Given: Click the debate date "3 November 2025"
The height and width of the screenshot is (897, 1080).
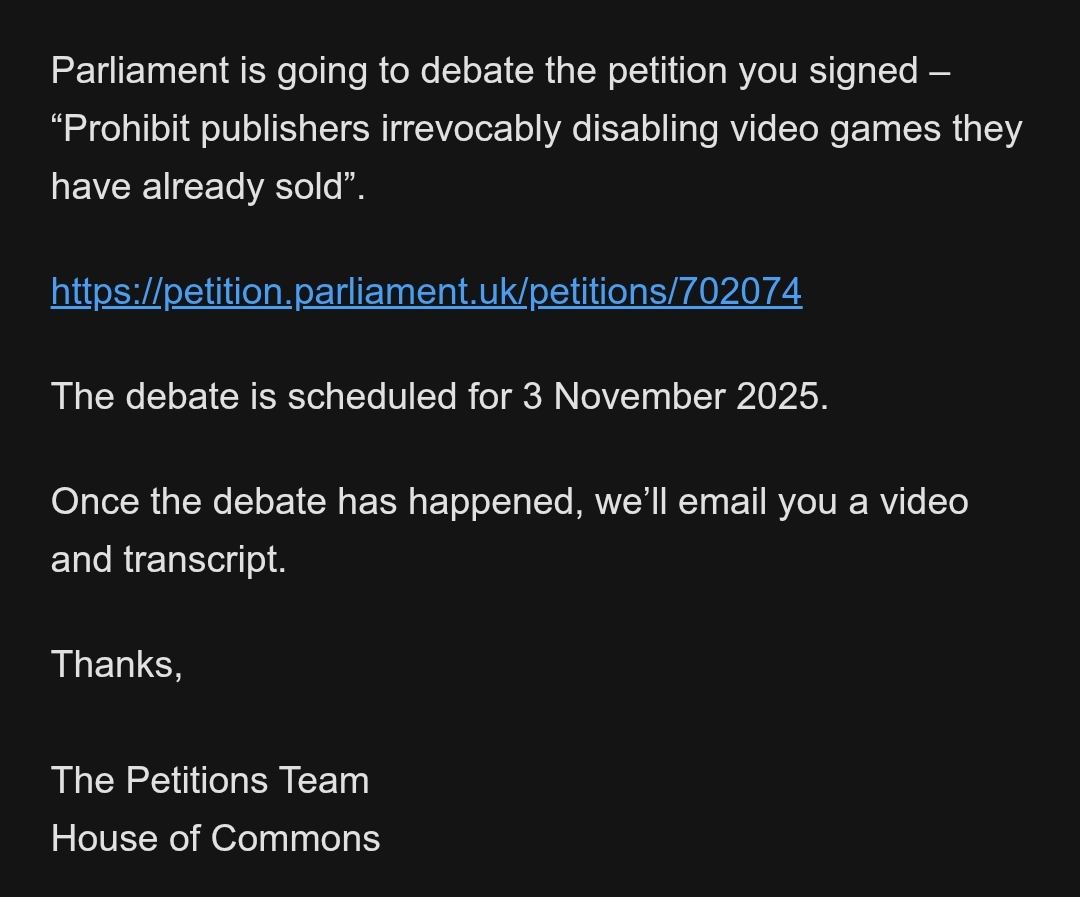Looking at the screenshot, I should click(674, 396).
